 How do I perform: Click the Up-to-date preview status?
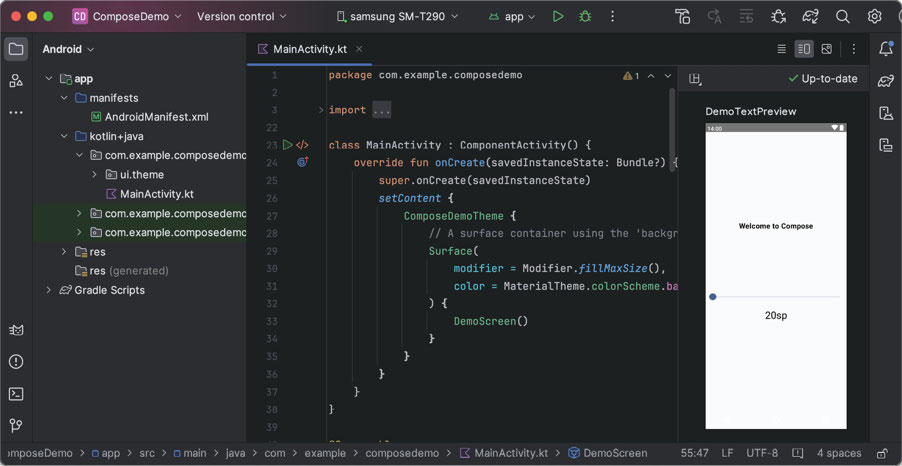coord(823,79)
